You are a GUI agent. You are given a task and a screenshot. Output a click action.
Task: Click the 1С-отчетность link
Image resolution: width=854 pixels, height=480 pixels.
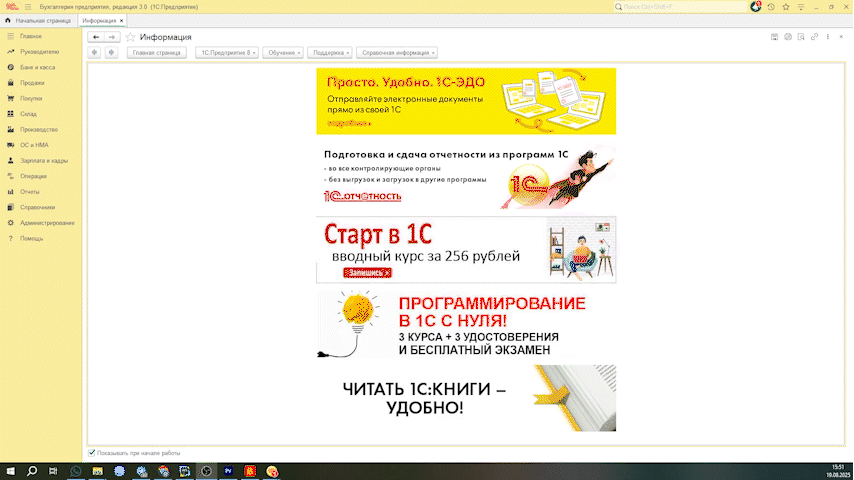coord(363,196)
